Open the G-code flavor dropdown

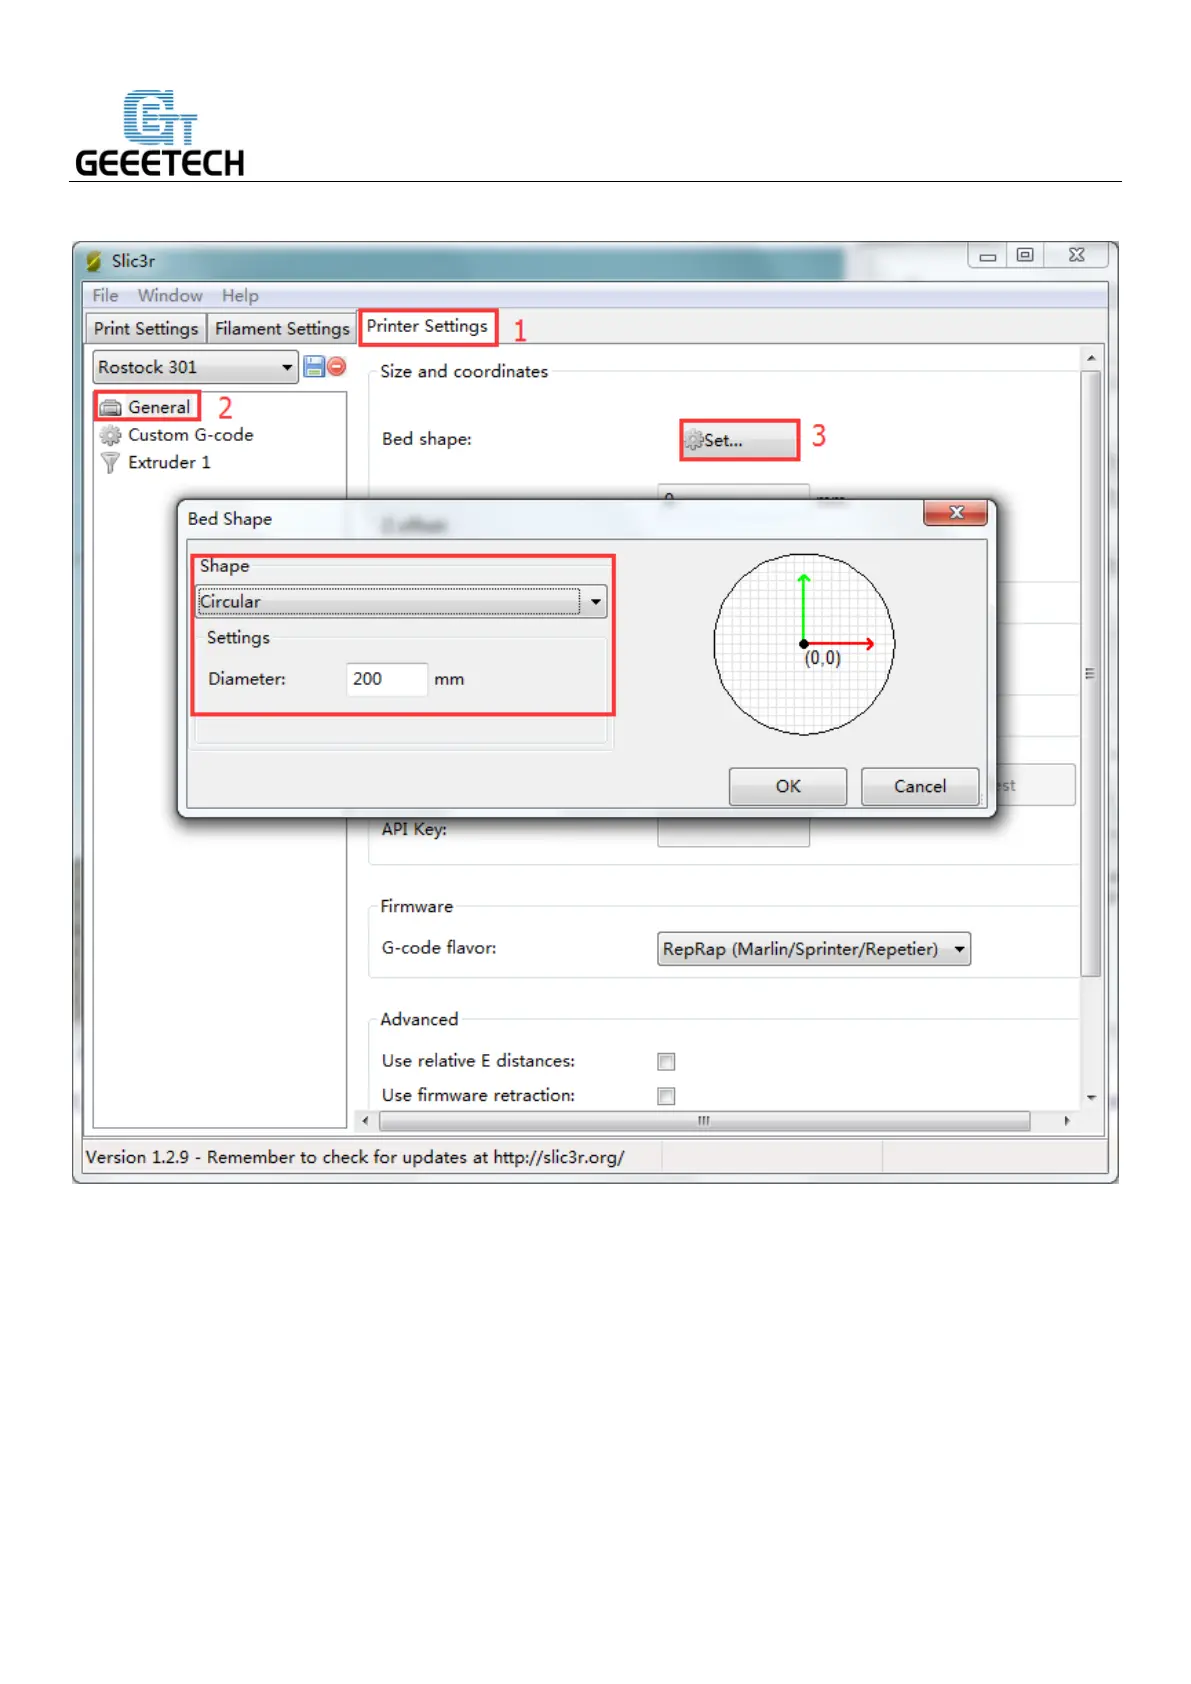(814, 948)
